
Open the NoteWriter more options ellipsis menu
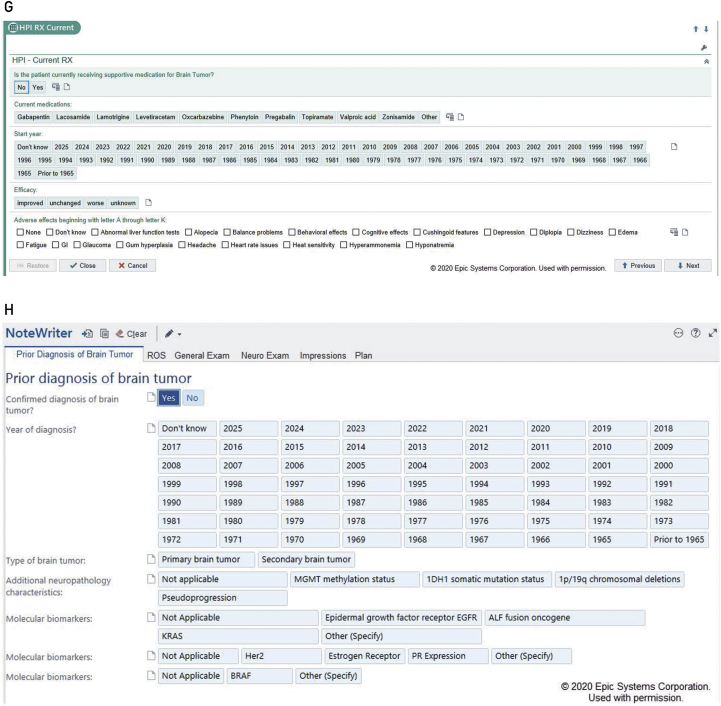(676, 333)
